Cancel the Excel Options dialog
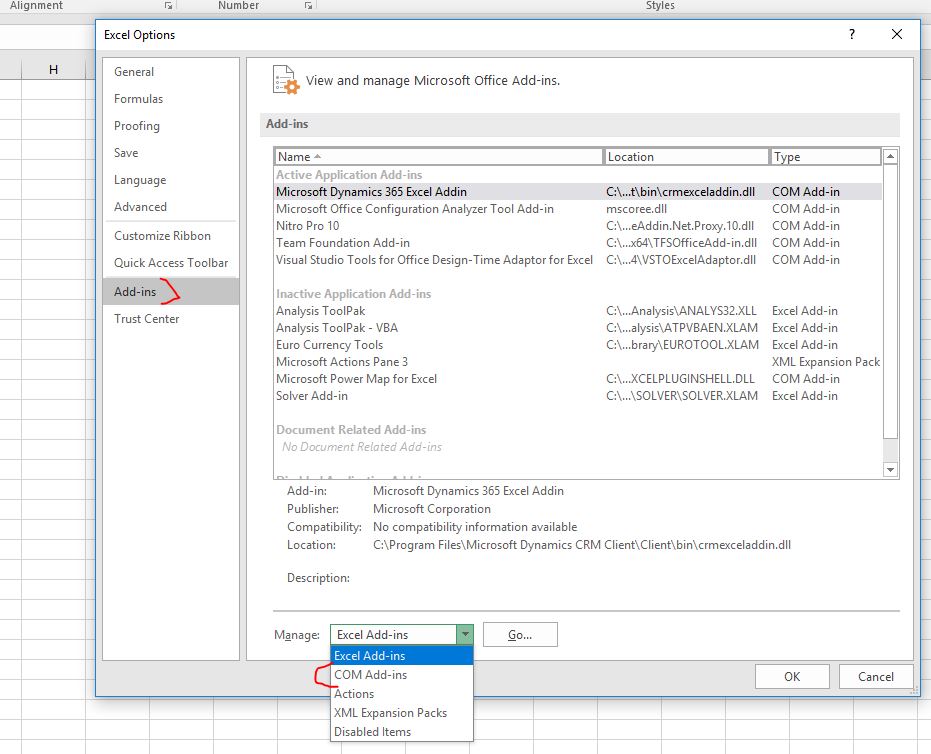Screen dimensions: 931x754 tap(875, 677)
